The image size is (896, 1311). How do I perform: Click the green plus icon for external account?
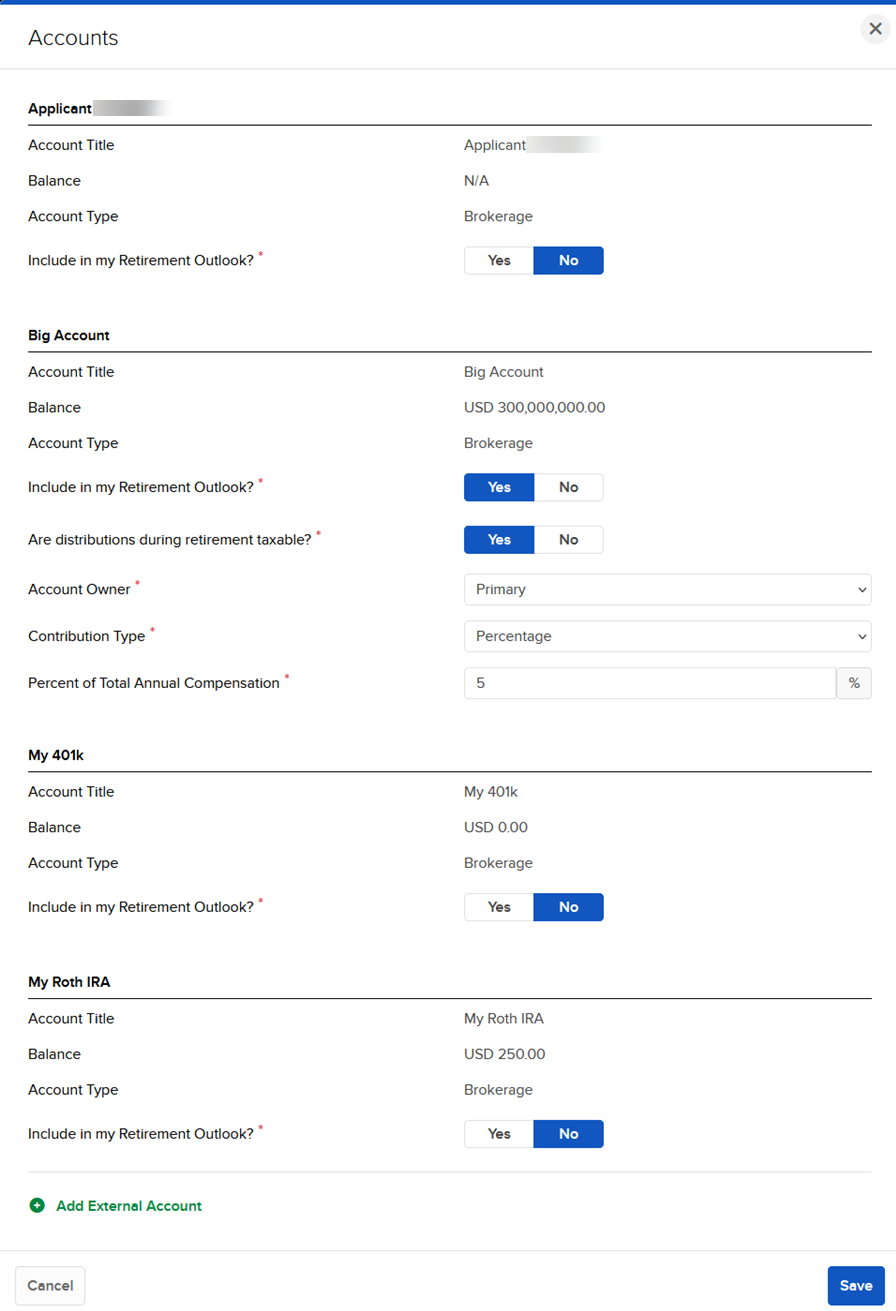37,1206
